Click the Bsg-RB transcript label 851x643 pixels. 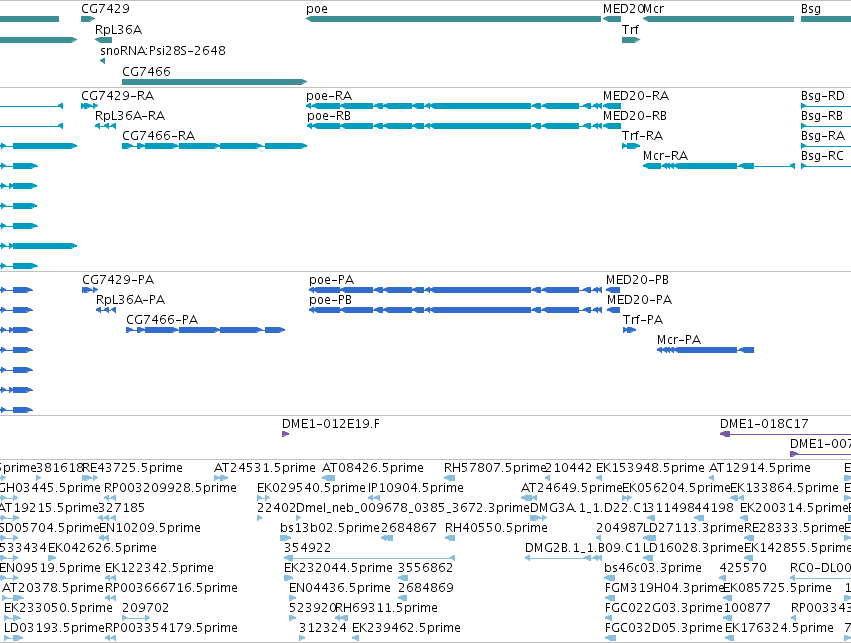(822, 116)
